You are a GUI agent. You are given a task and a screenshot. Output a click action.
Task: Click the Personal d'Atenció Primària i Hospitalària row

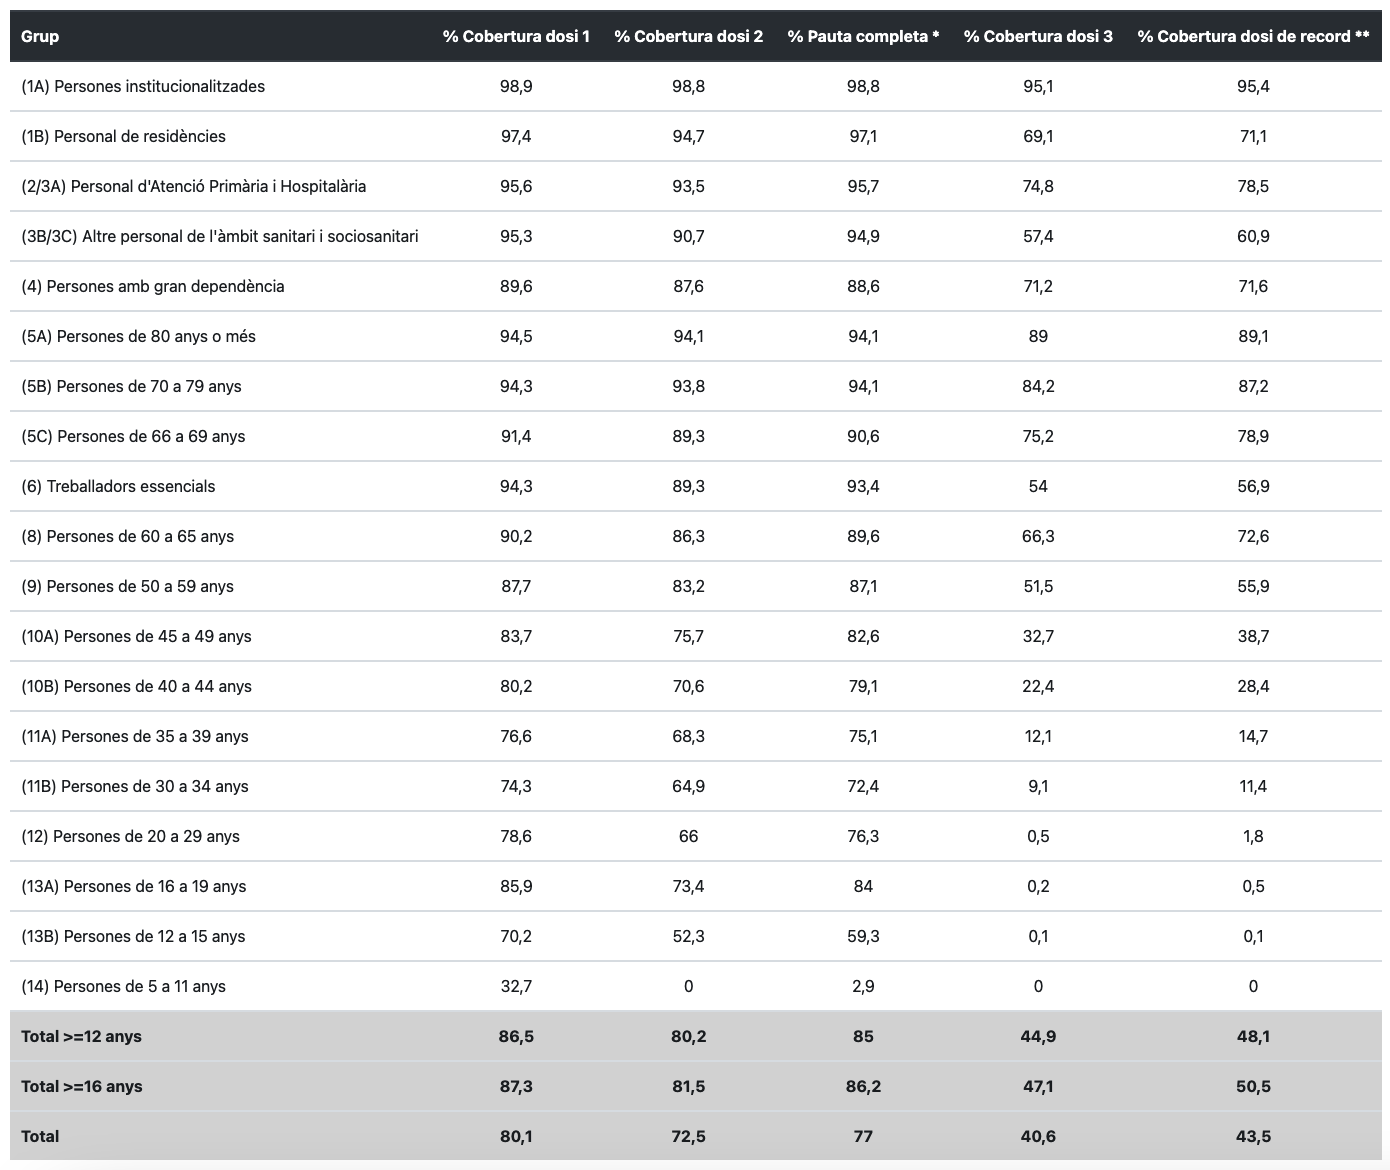tap(193, 186)
